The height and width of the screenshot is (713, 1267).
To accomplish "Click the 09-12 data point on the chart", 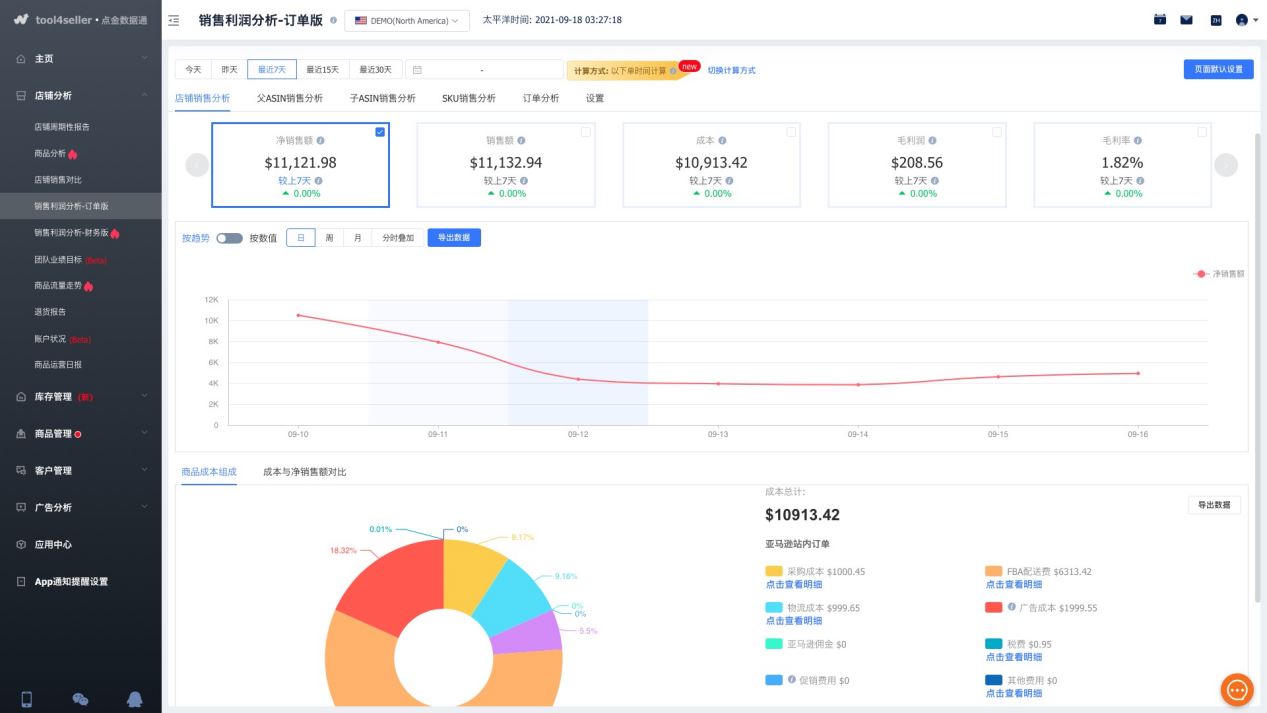I will click(578, 379).
